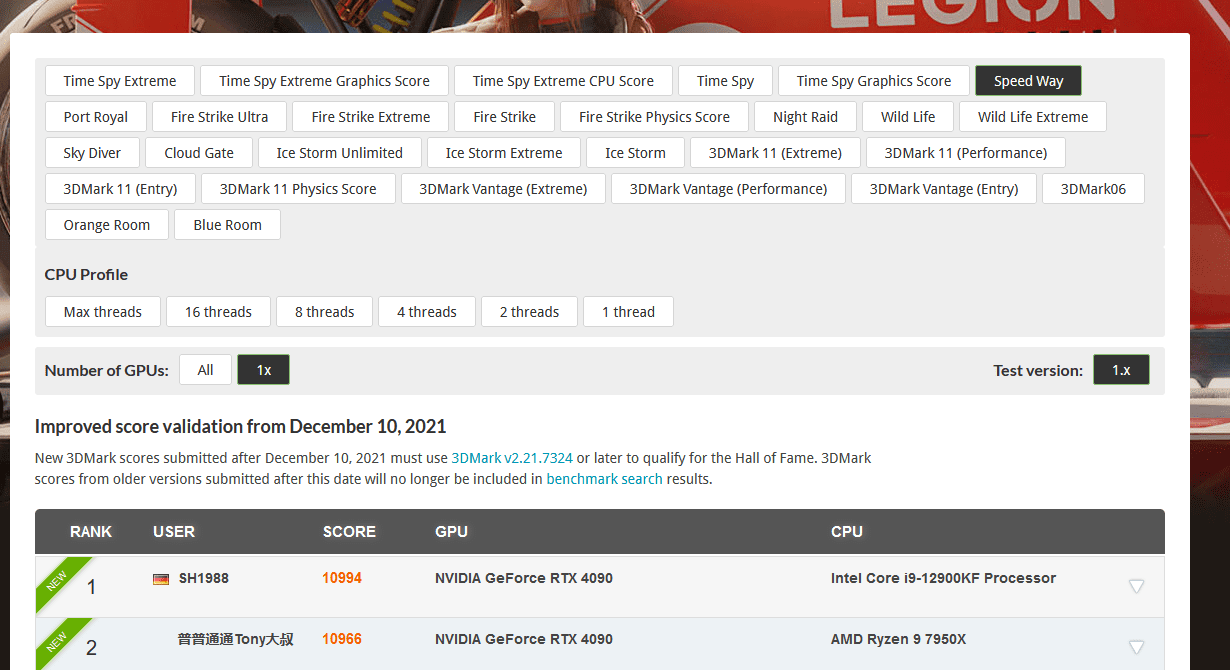Open the Port Royal leaderboard
The height and width of the screenshot is (670, 1230).
point(96,117)
